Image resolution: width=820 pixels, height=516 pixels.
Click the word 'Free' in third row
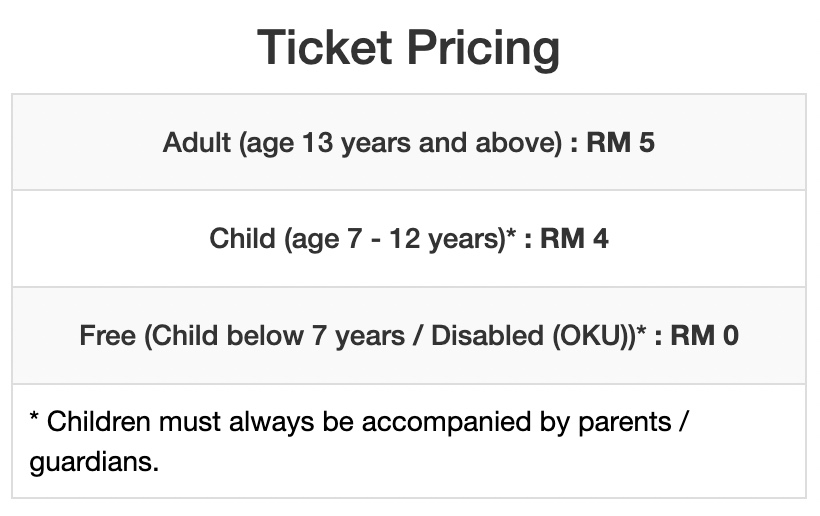pyautogui.click(x=107, y=336)
